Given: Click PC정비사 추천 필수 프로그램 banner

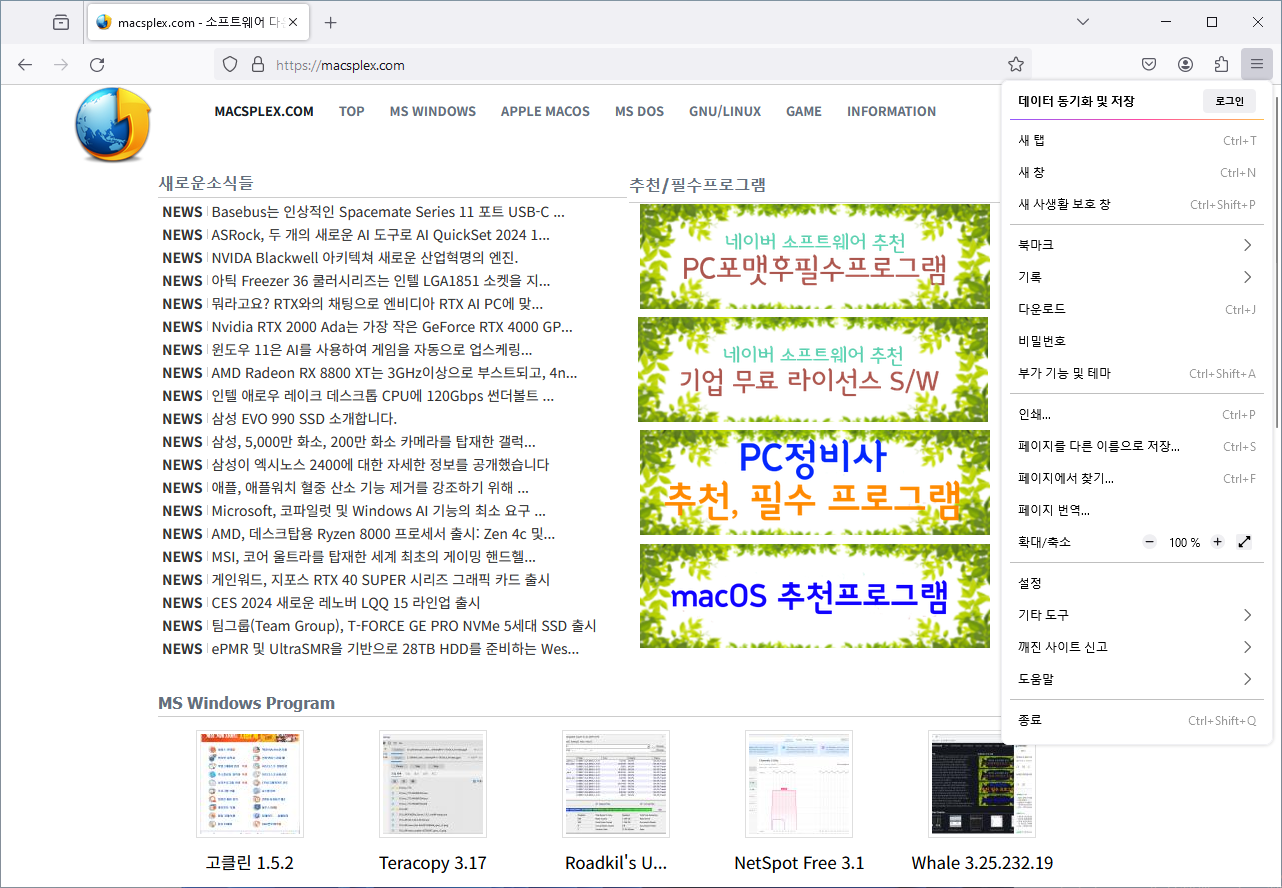Looking at the screenshot, I should click(x=814, y=482).
